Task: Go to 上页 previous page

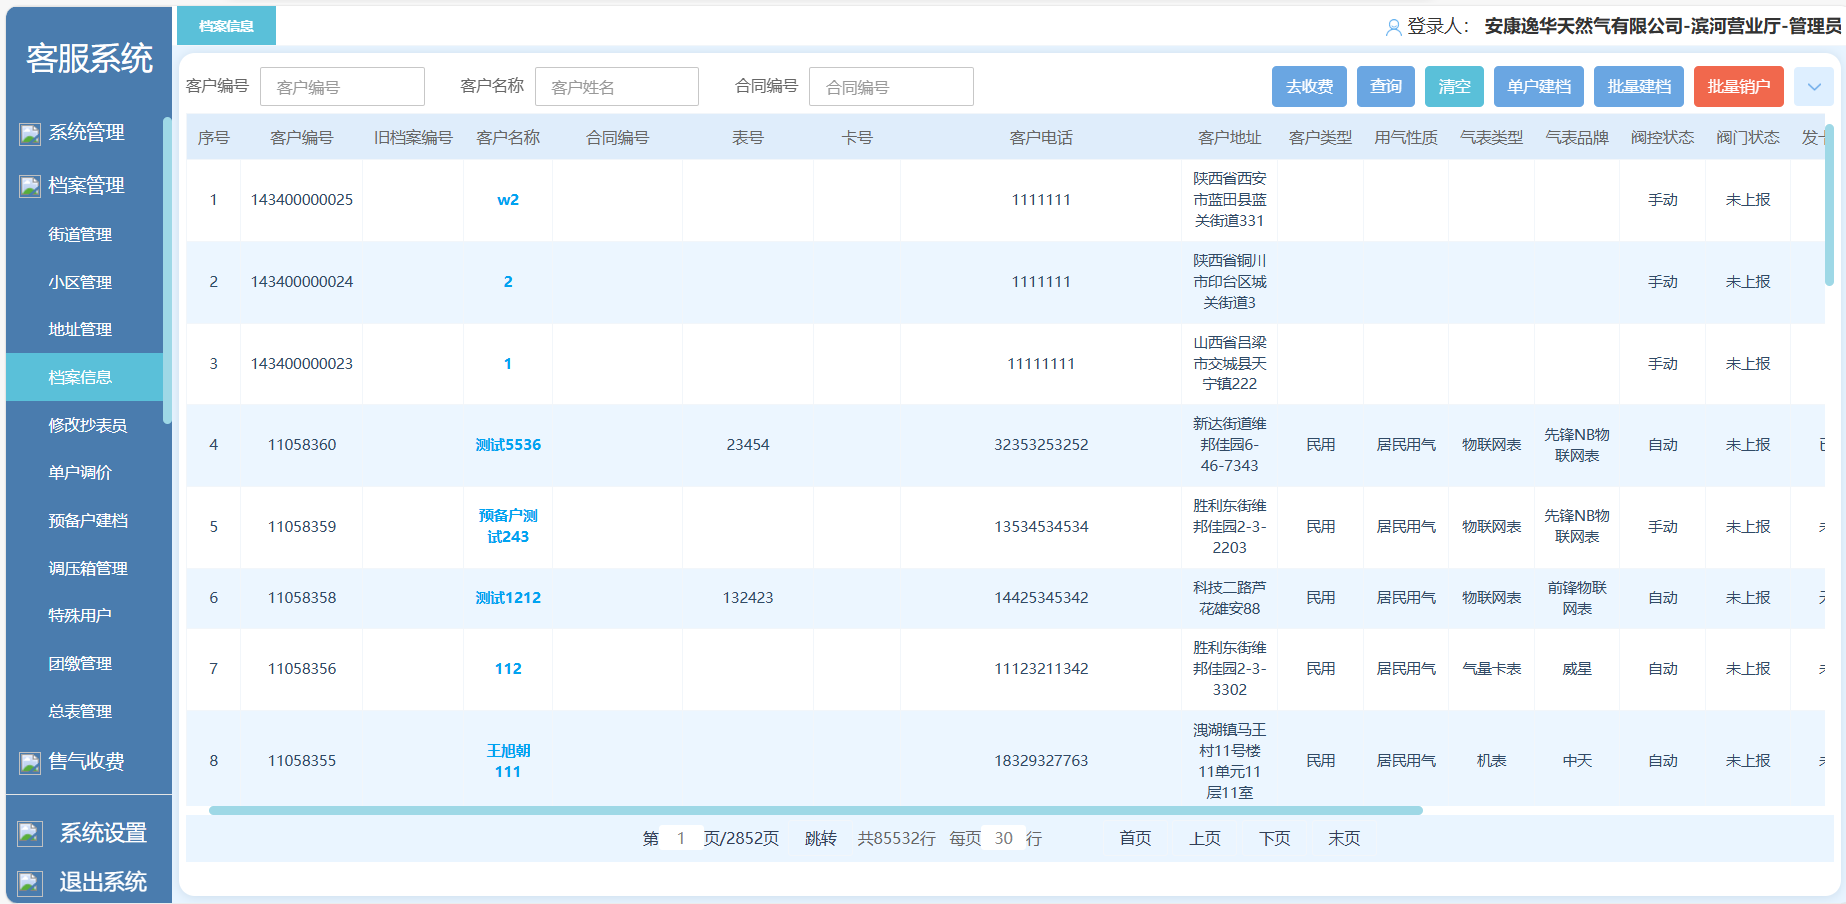Action: [1205, 838]
